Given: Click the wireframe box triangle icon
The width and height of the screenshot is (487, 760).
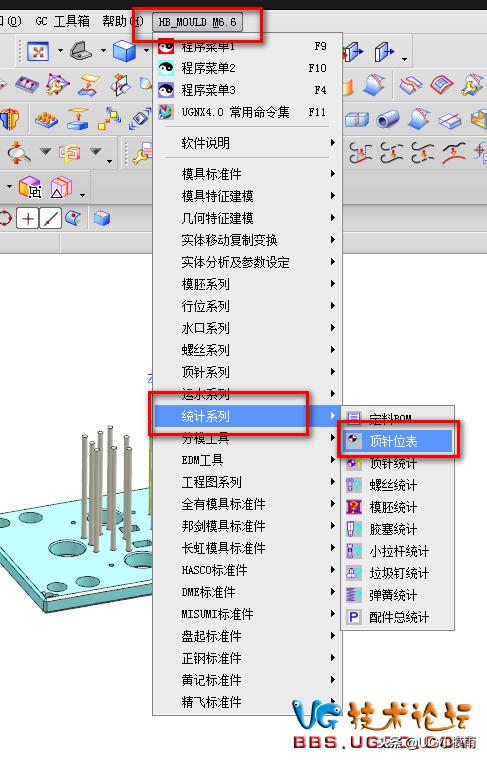Looking at the screenshot, I should coord(61,187).
